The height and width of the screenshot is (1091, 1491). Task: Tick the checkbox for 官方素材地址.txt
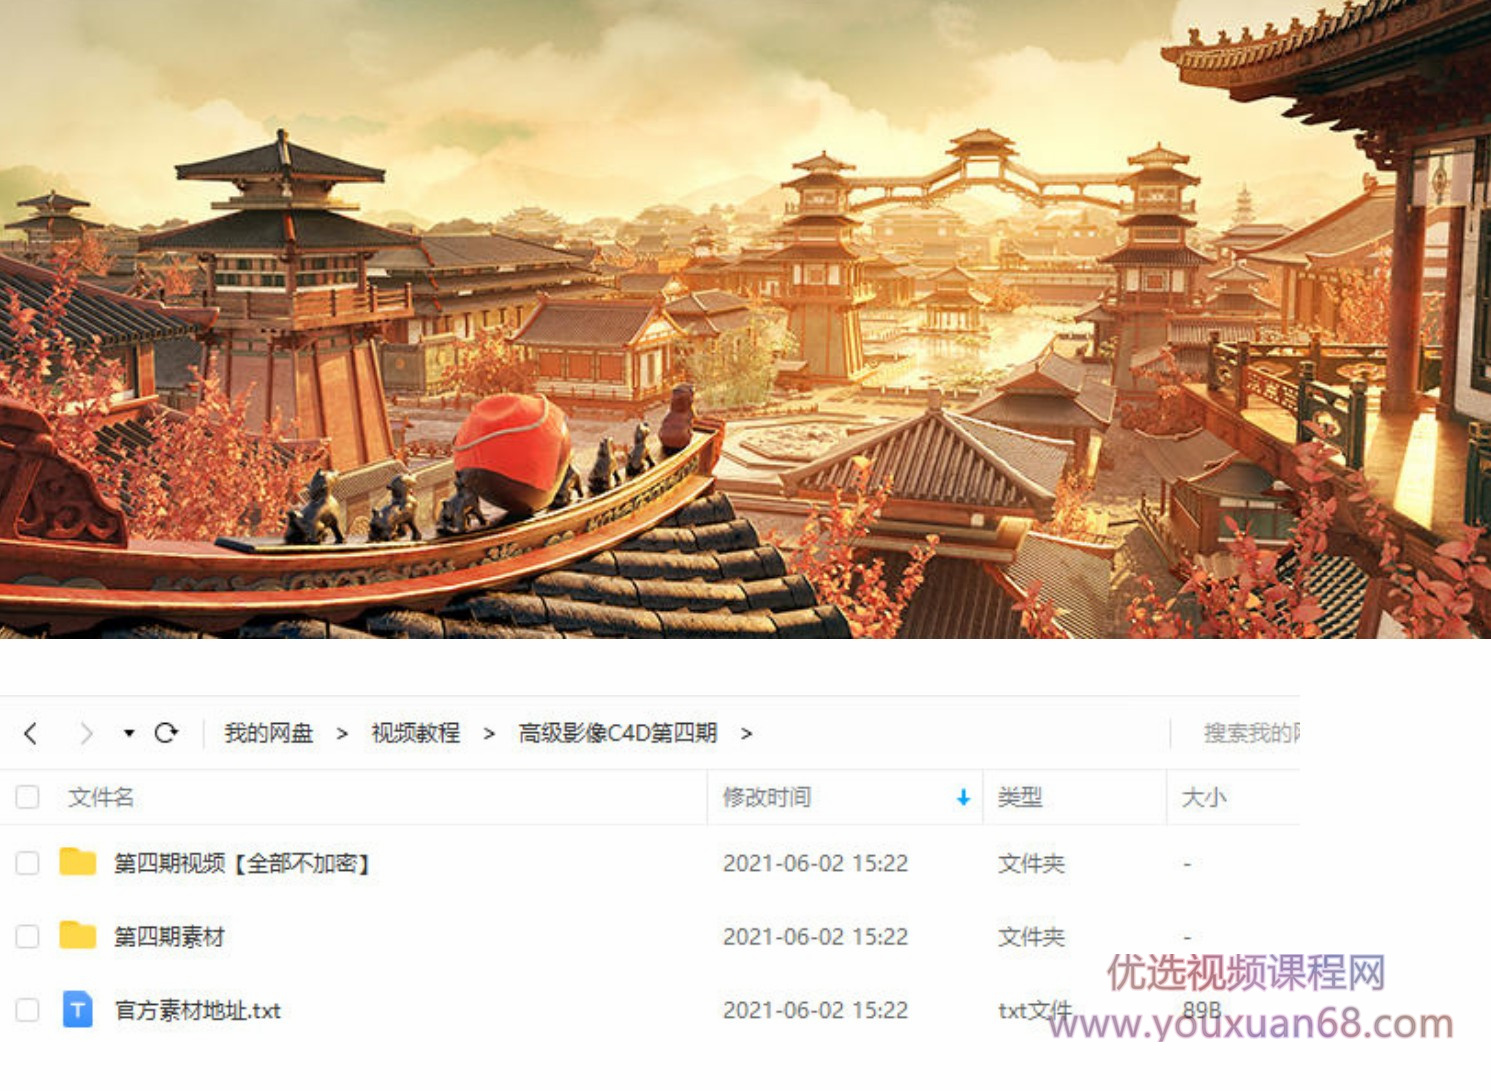click(x=28, y=1010)
